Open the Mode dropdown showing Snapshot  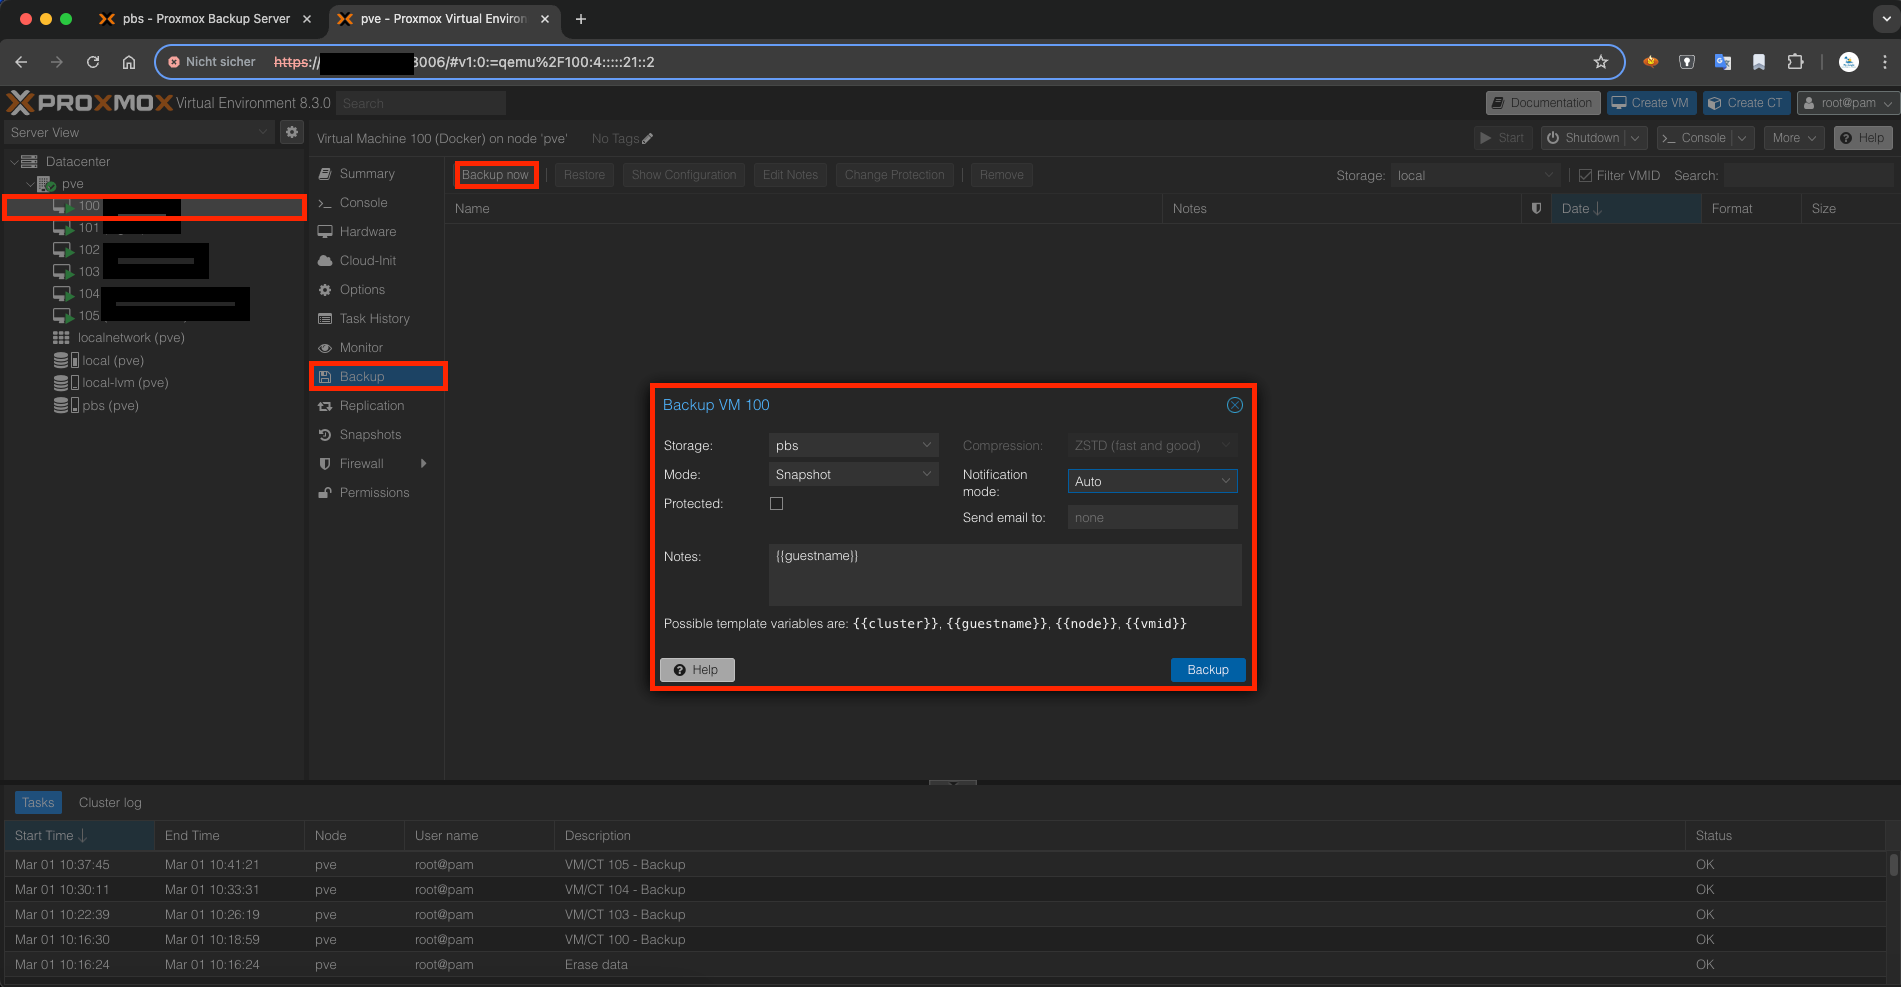(853, 473)
